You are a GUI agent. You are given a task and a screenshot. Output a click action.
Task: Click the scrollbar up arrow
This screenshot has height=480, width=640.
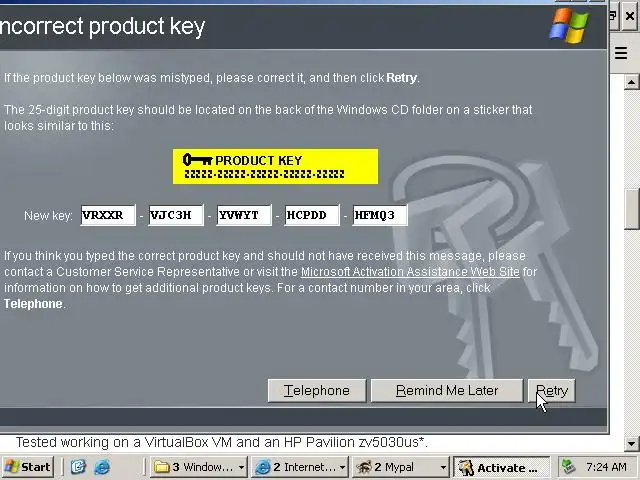tap(631, 82)
